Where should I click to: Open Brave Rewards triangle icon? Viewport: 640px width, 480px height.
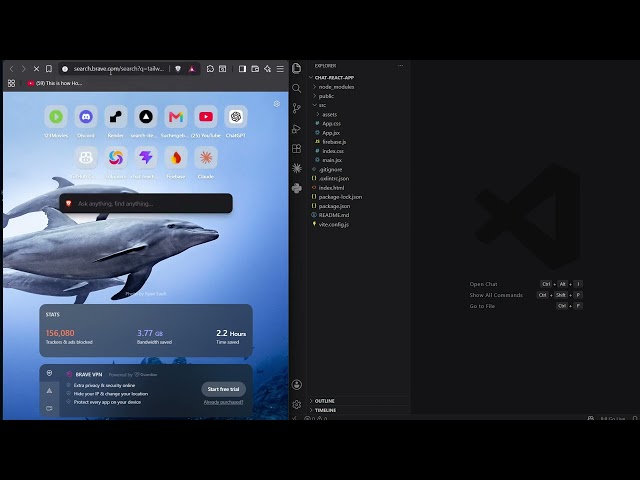coord(192,69)
